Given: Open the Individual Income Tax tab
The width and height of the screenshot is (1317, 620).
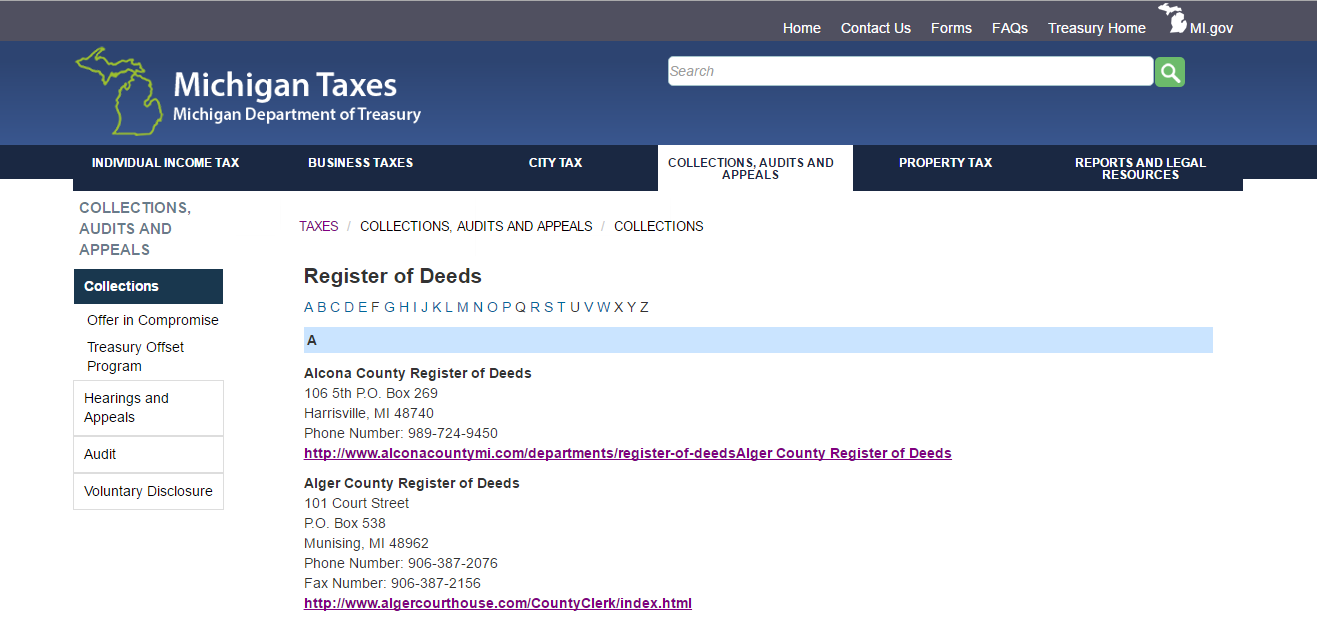Looking at the screenshot, I should click(164, 162).
